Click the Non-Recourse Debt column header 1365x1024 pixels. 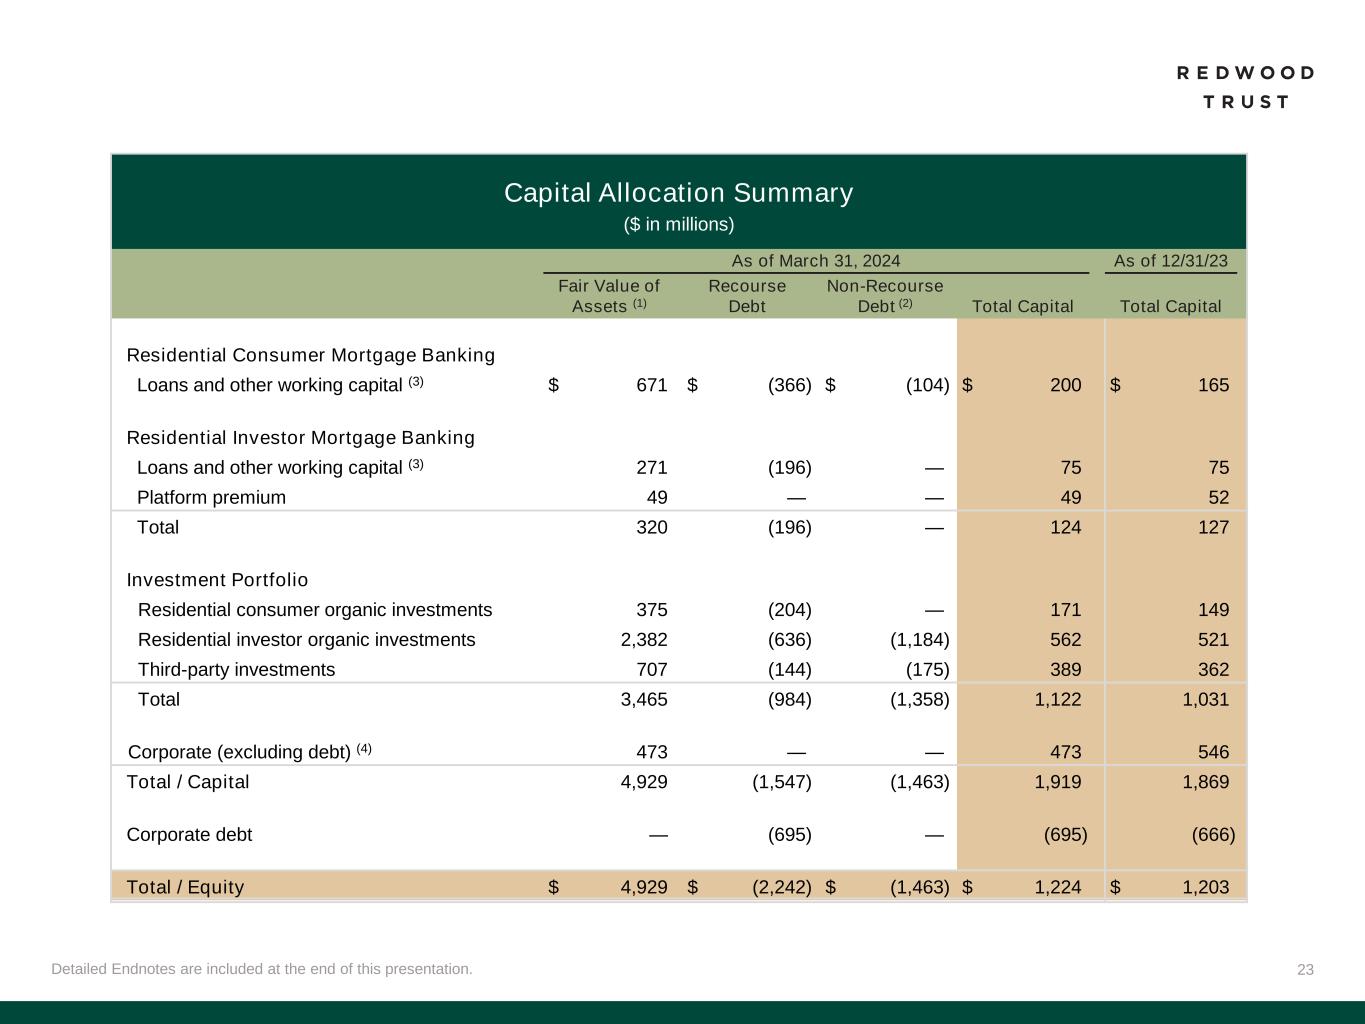pyautogui.click(x=884, y=296)
